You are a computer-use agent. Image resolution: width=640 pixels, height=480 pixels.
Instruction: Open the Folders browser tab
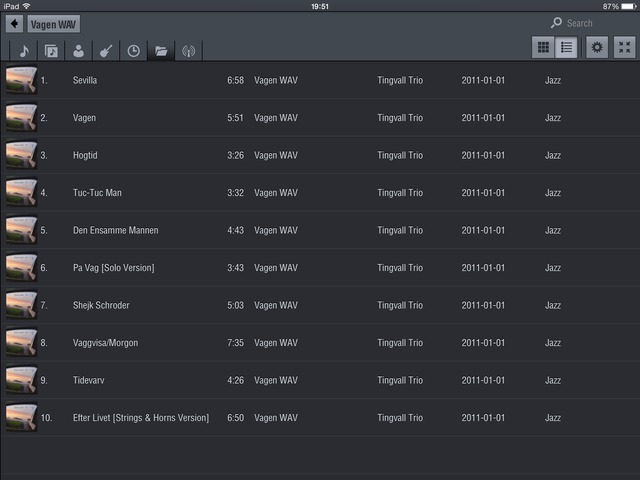[x=160, y=50]
